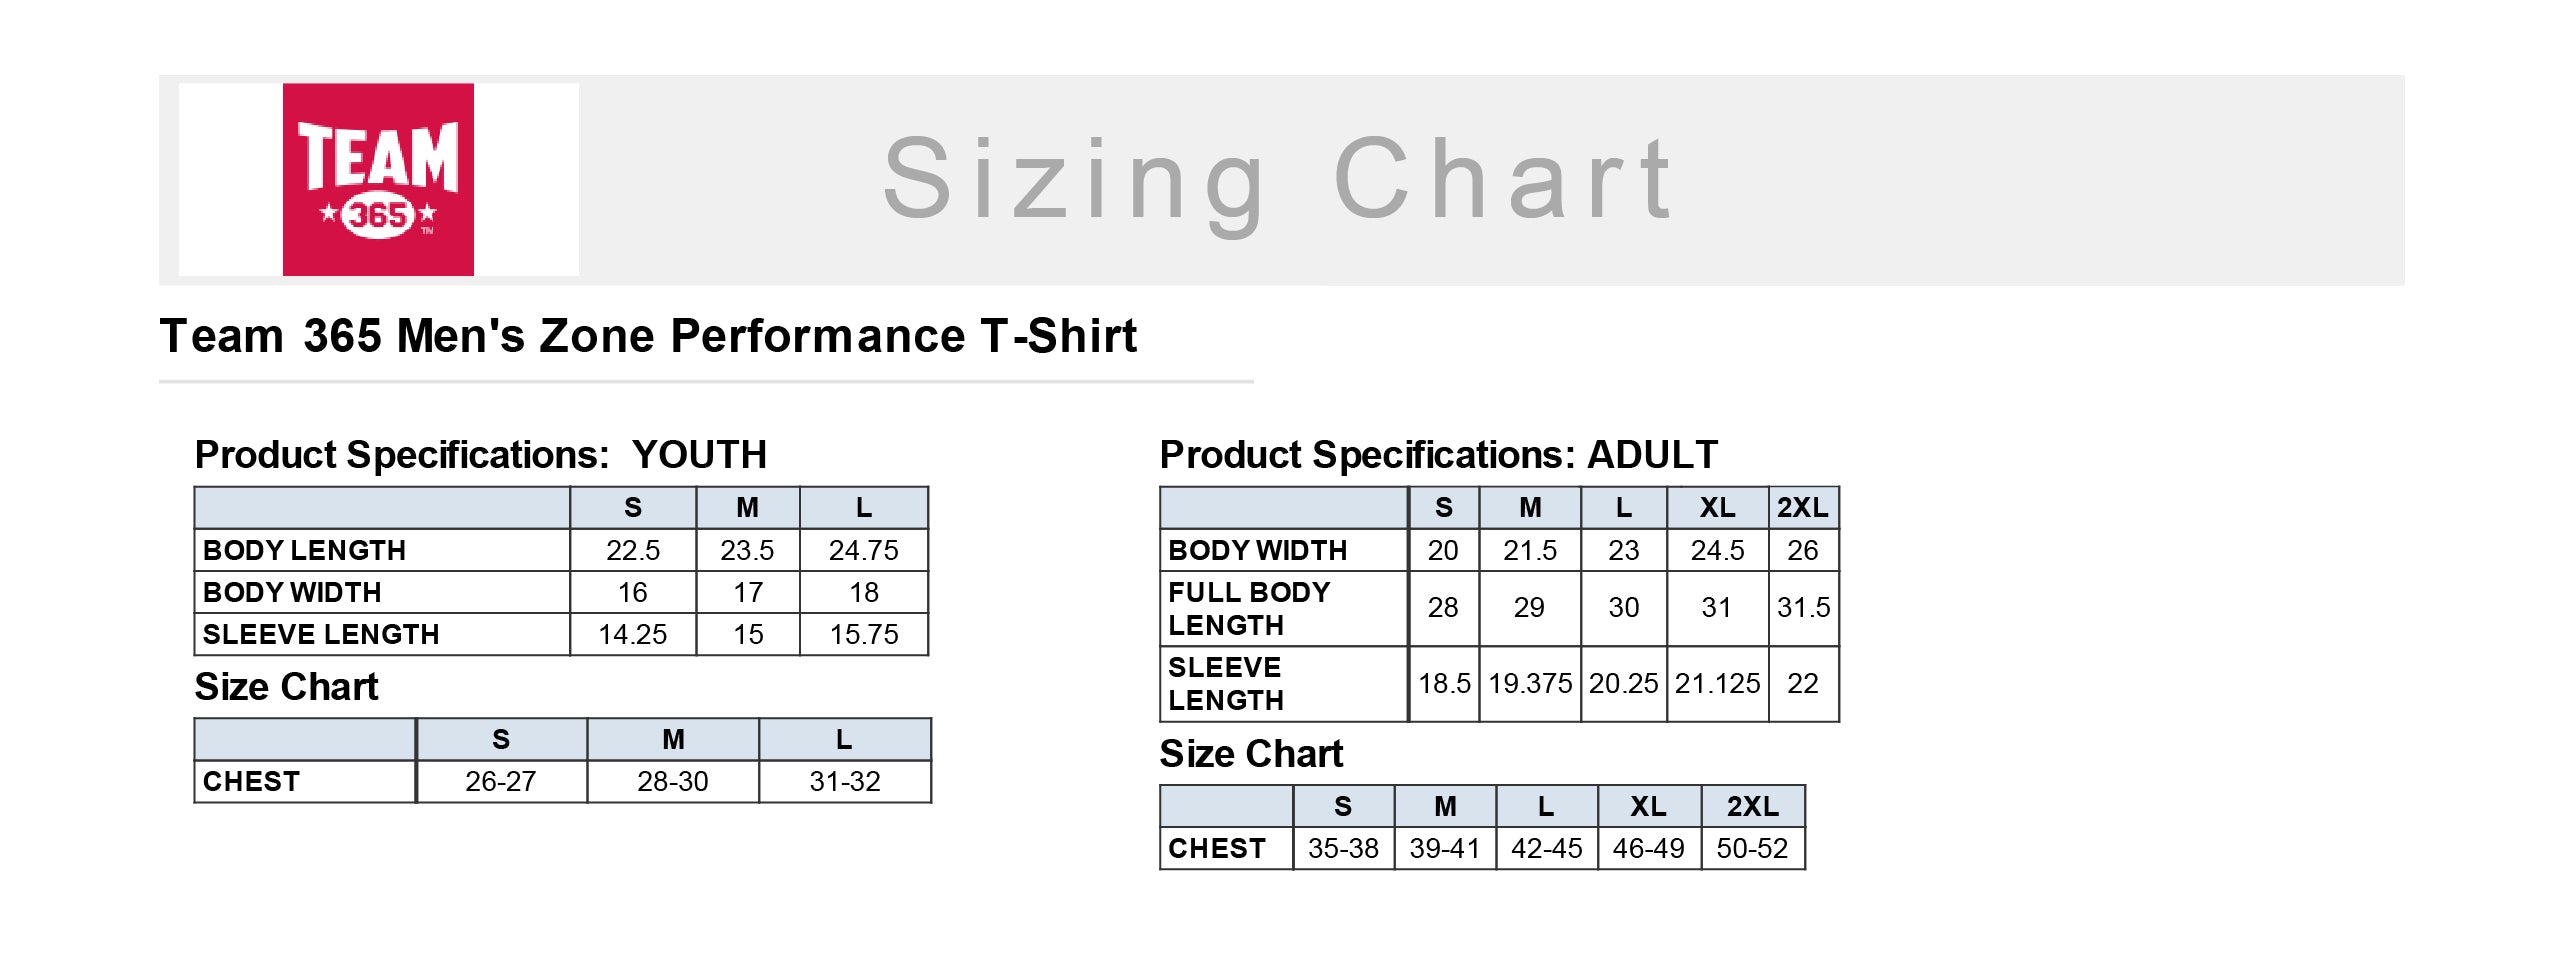Select the youth medium sleeve length 15 cell
Image resolution: width=2550 pixels, height=975 pixels.
click(x=748, y=634)
